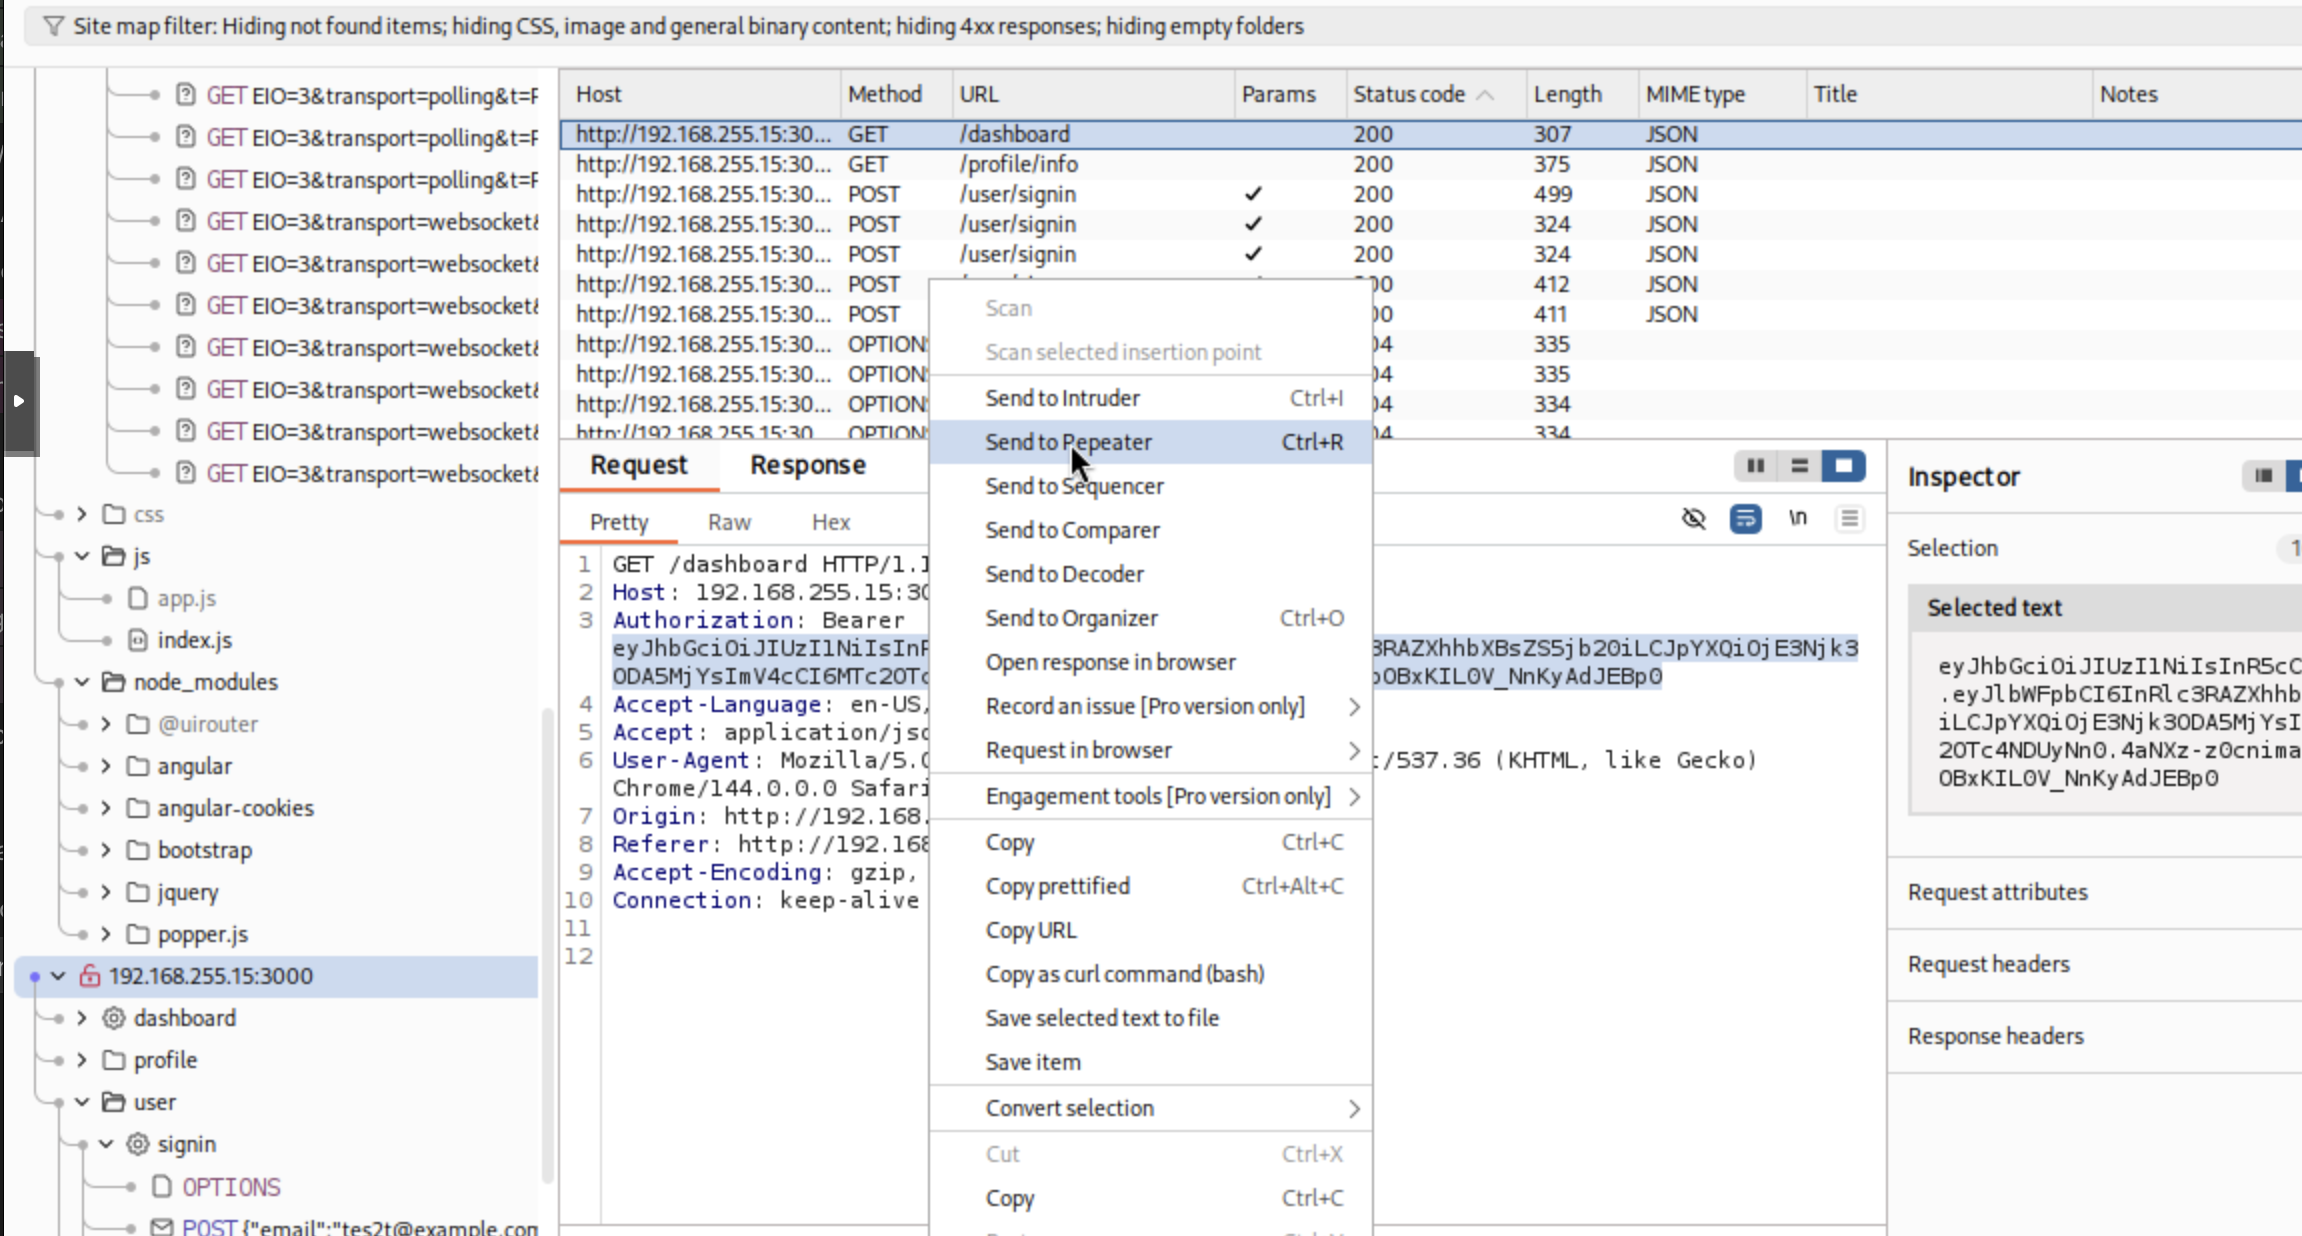Click the site map filter funnel icon

[x=53, y=26]
